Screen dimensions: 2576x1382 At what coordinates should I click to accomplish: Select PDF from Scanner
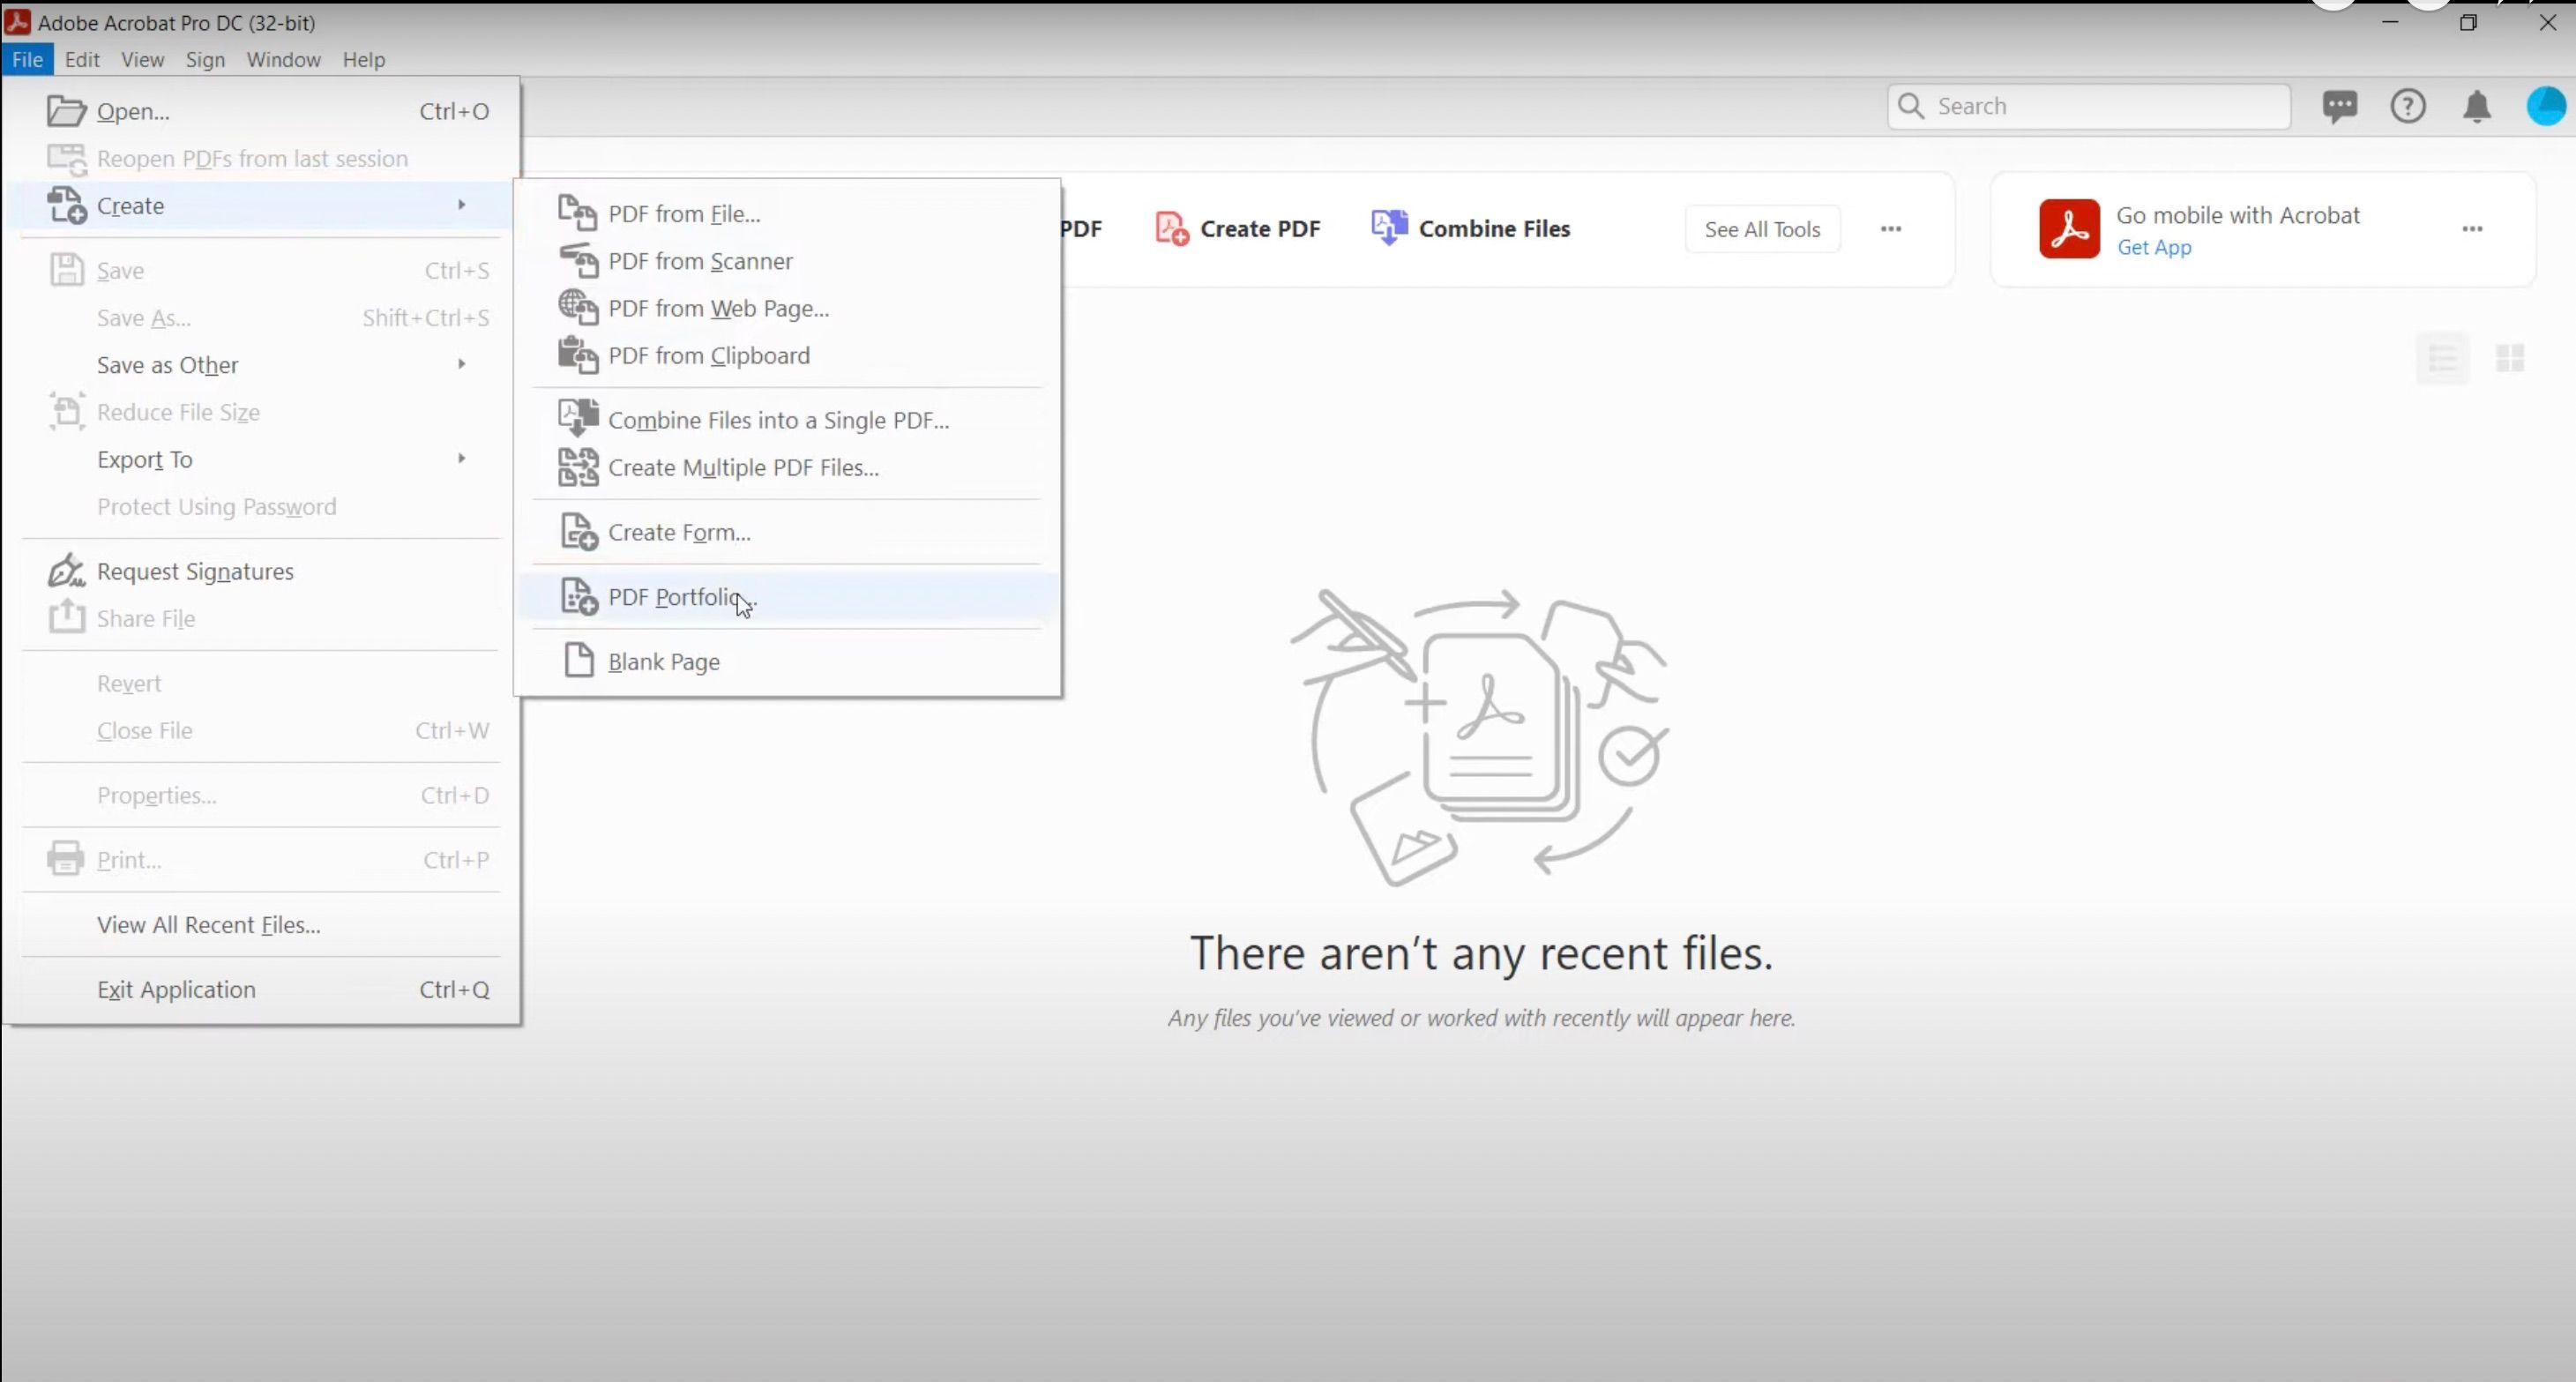tap(700, 261)
